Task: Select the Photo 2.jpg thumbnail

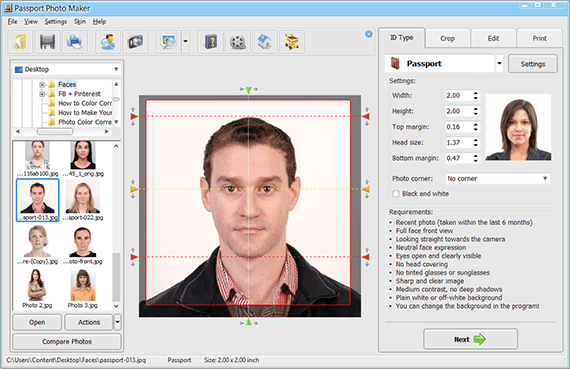Action: pos(37,289)
